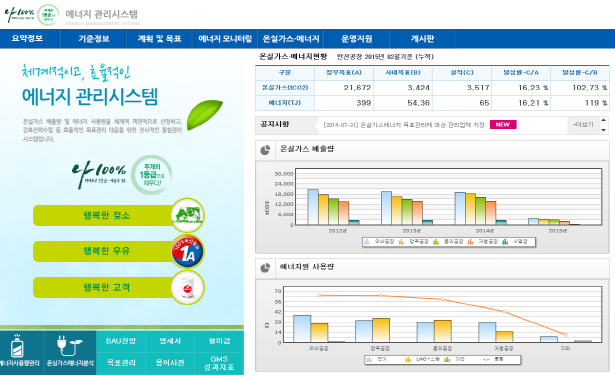Click the milk cup icon on 행복한 고객
Image resolution: width=615 pixels, height=376 pixels.
tap(188, 287)
